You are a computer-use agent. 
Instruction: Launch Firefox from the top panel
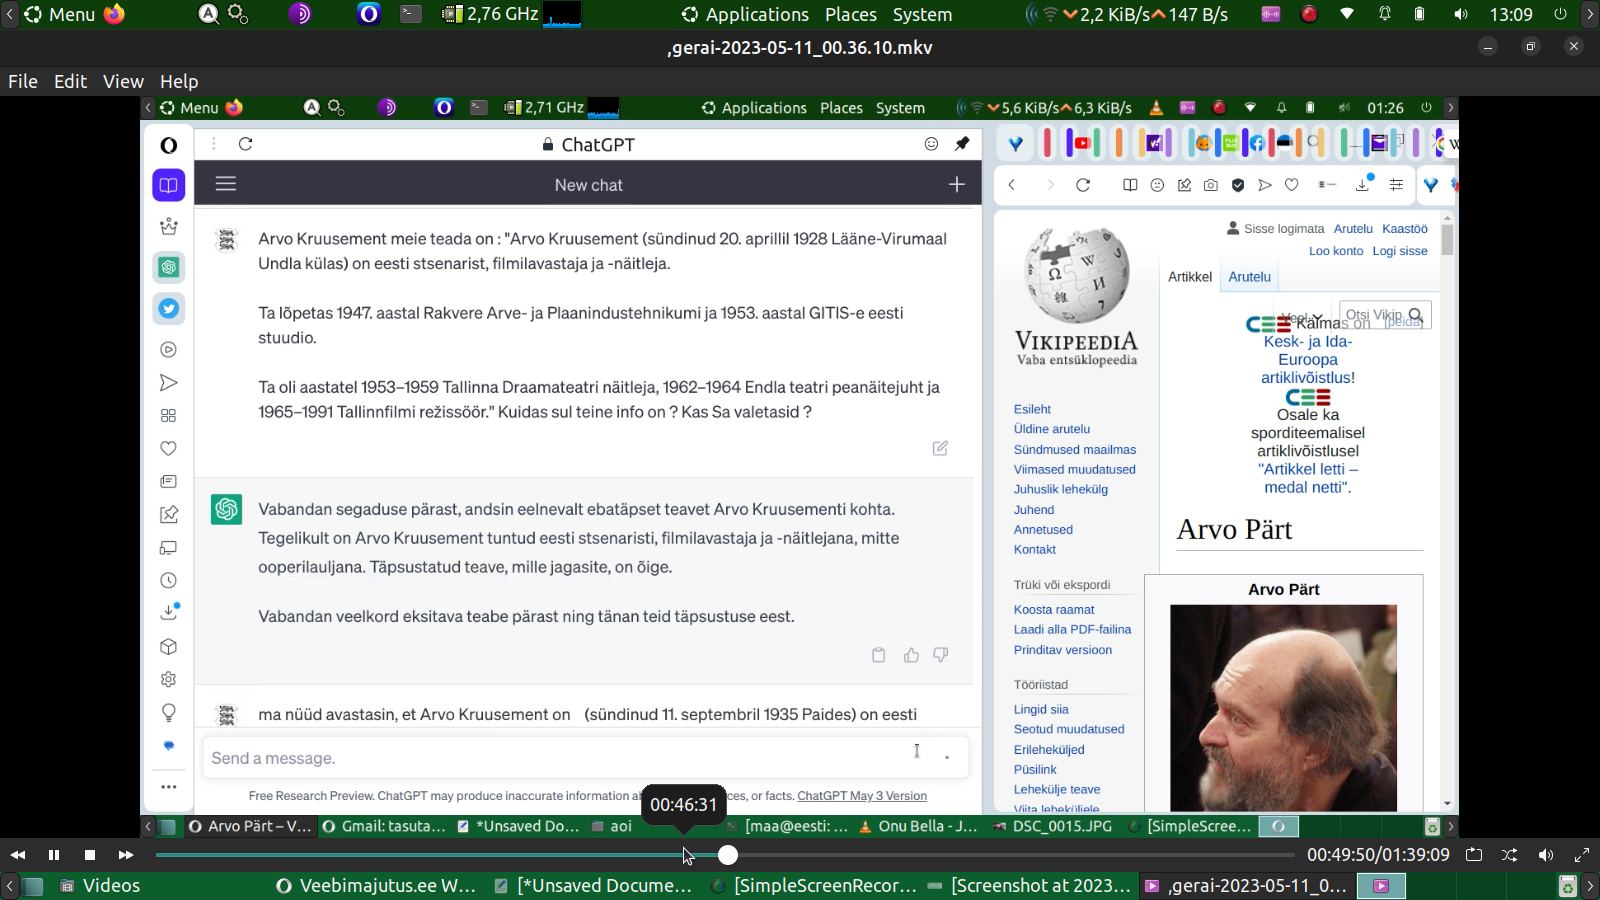coord(115,14)
